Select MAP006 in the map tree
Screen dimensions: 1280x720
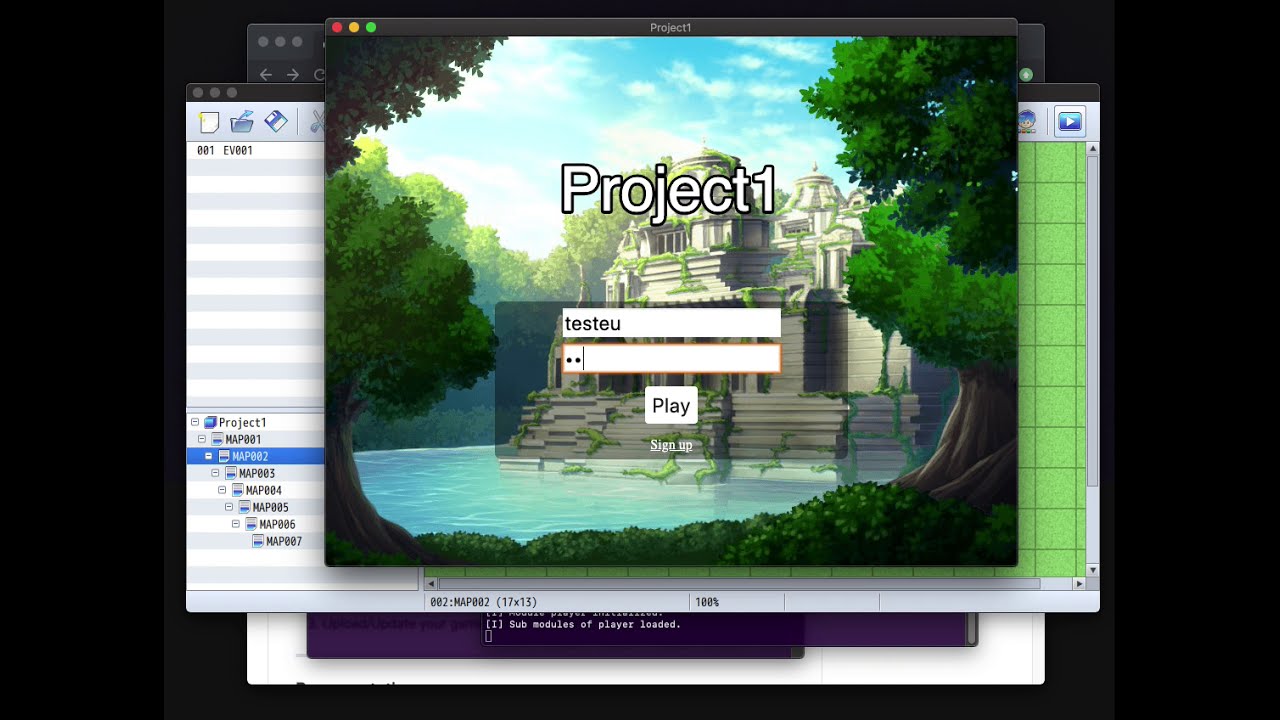277,524
